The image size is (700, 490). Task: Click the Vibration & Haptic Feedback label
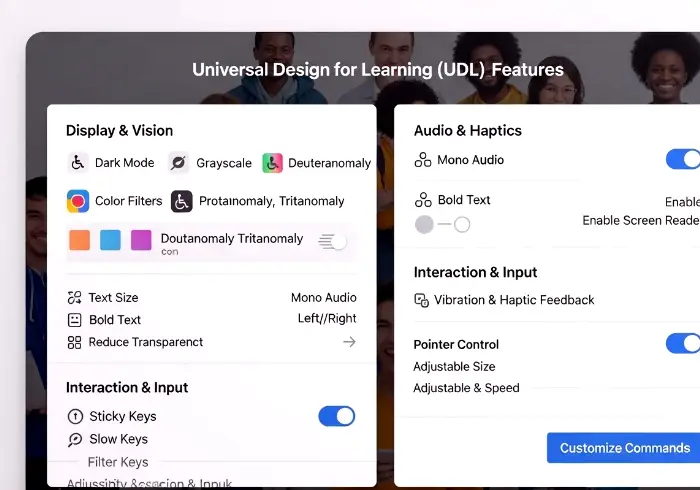tap(514, 300)
